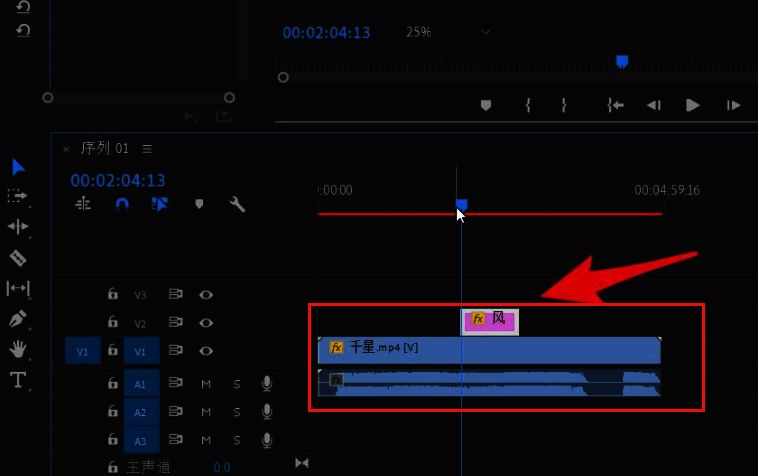Mute track A1
Image resolution: width=758 pixels, height=476 pixels.
(x=206, y=384)
